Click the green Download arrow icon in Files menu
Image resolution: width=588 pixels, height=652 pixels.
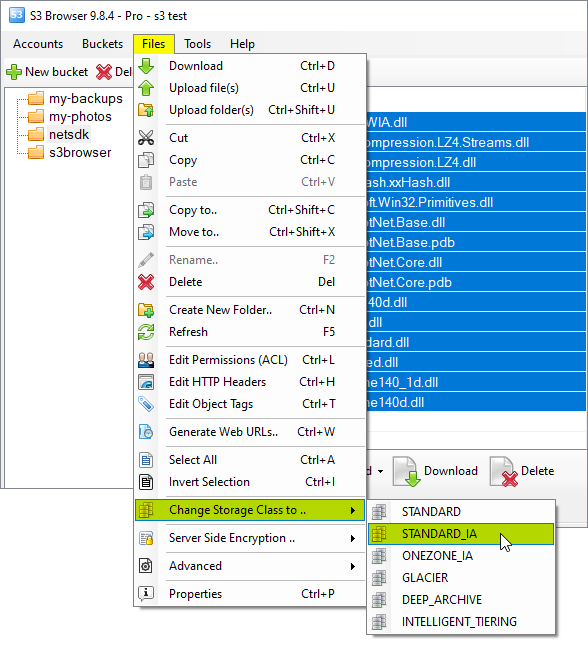coord(146,66)
